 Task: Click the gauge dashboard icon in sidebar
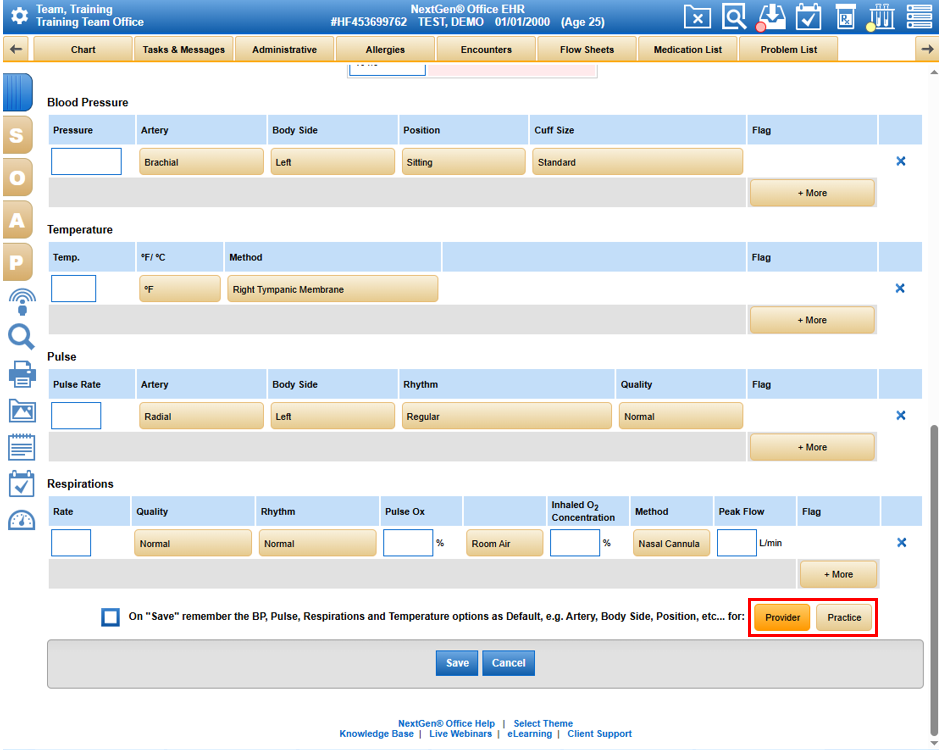pyautogui.click(x=22, y=520)
